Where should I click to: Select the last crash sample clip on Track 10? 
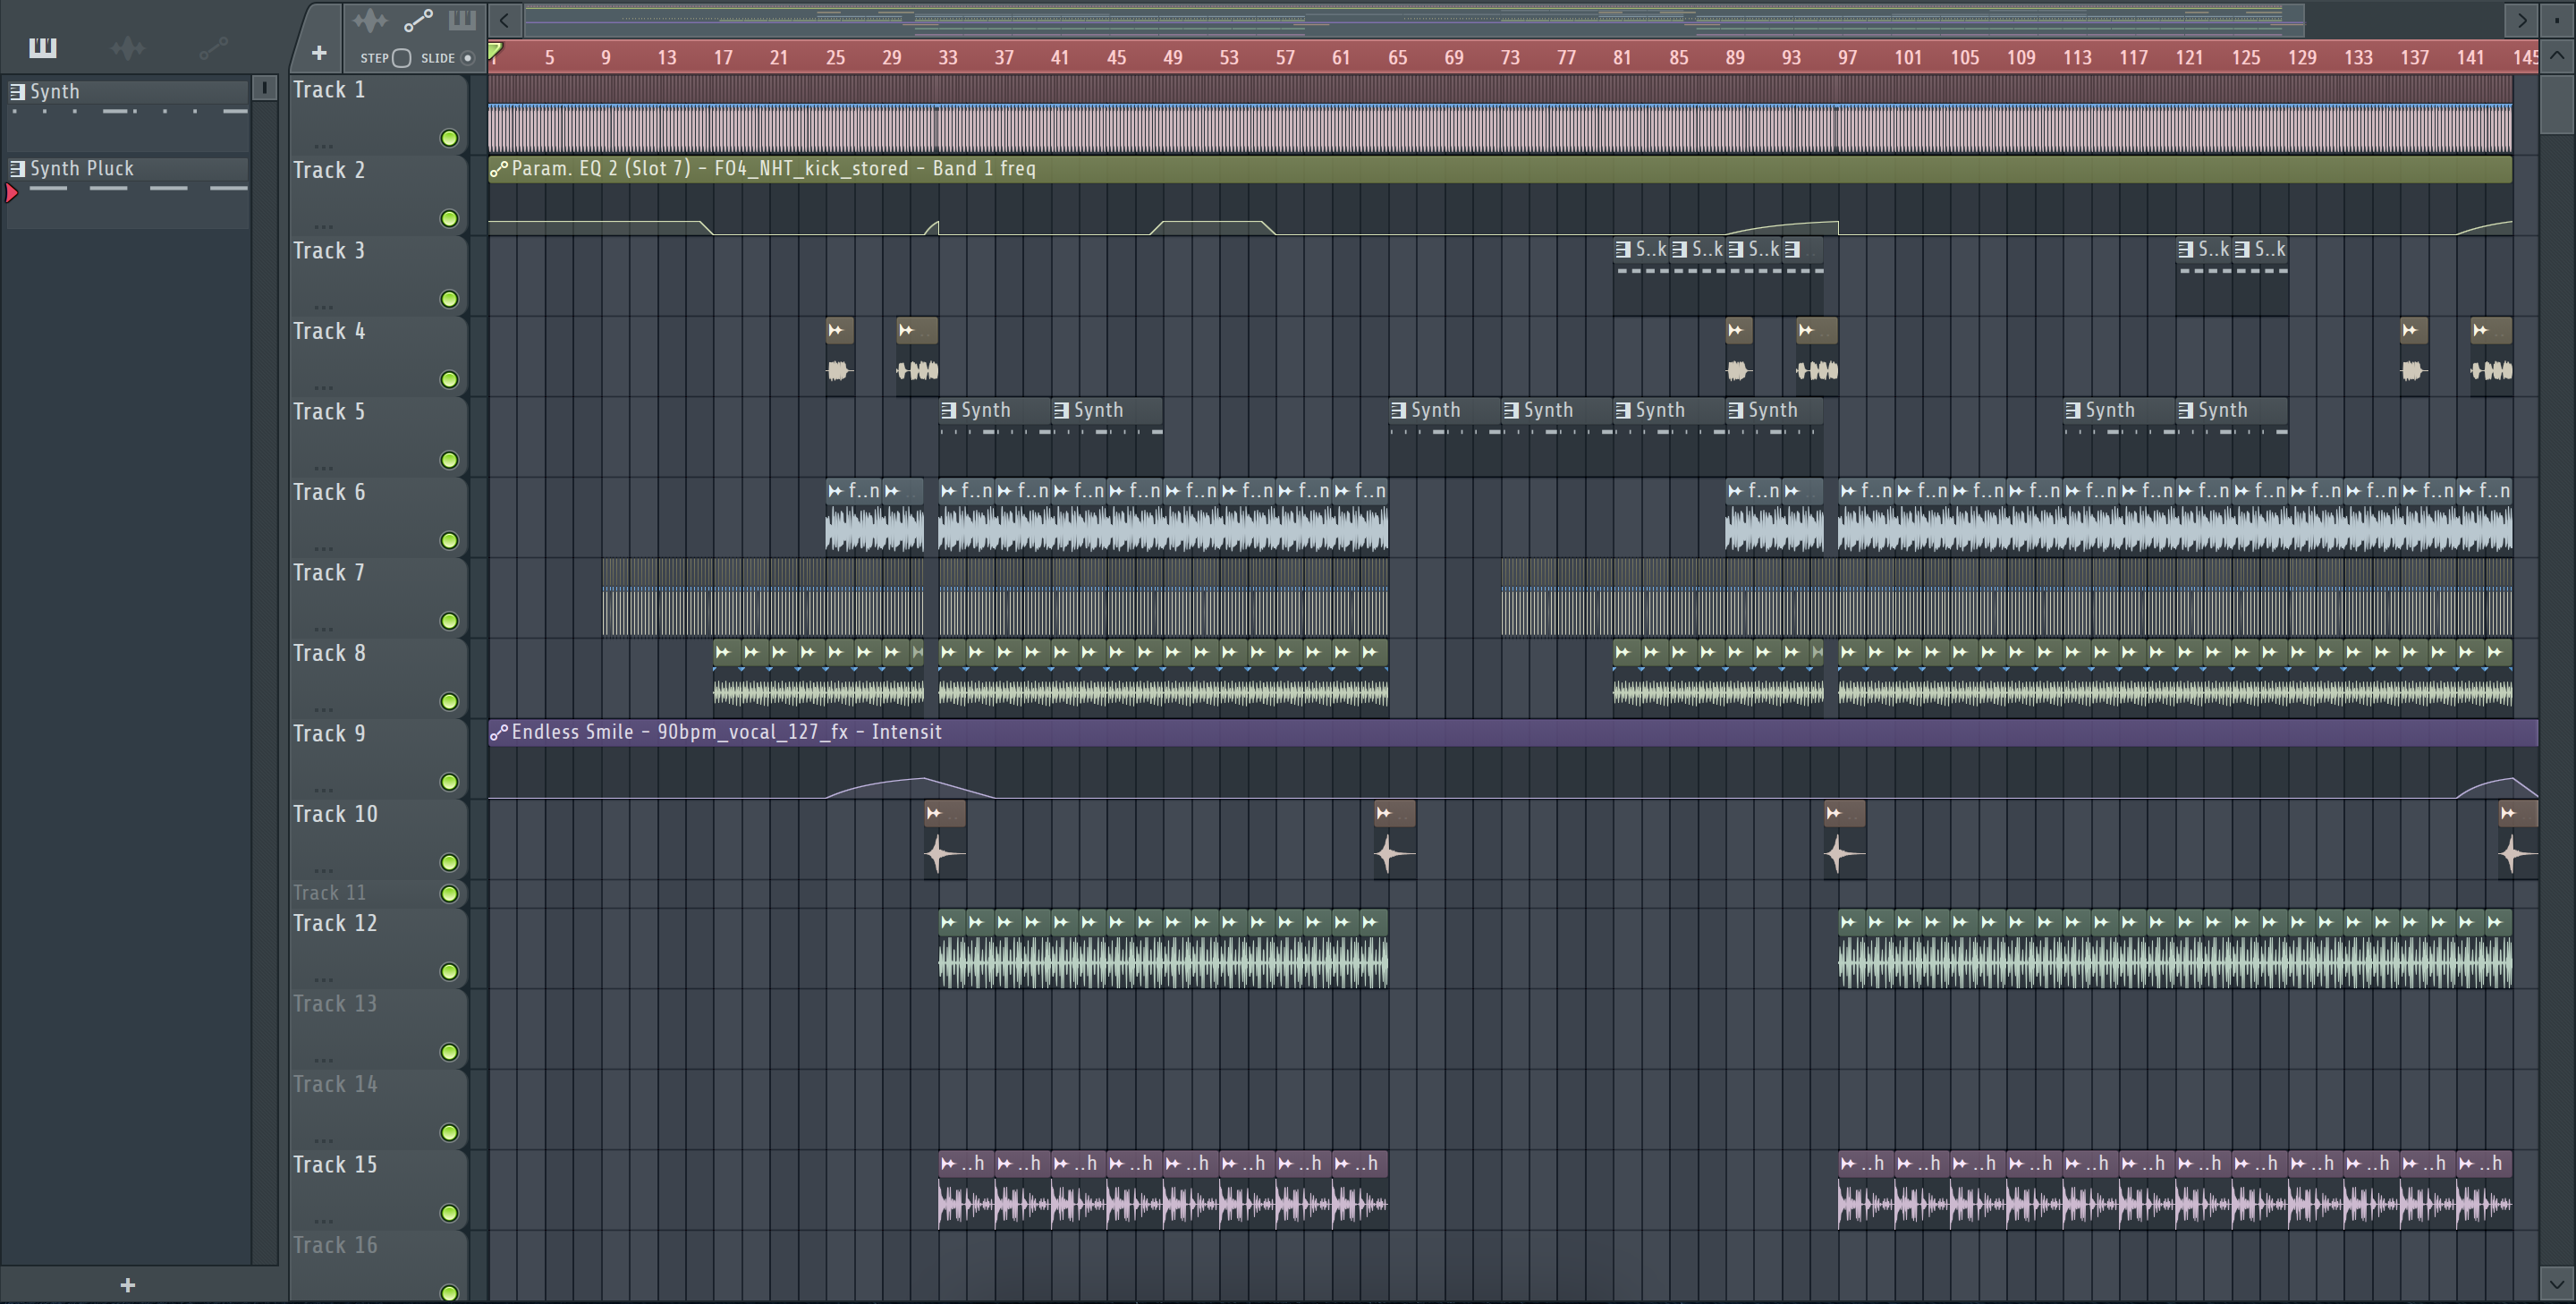click(2518, 840)
